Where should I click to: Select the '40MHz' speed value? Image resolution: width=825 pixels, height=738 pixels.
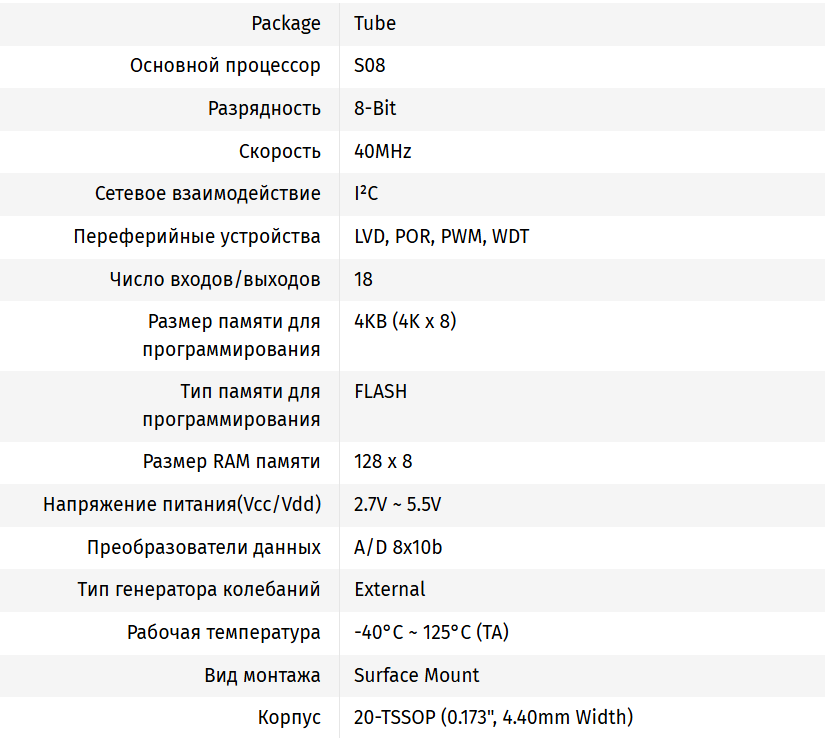(383, 151)
